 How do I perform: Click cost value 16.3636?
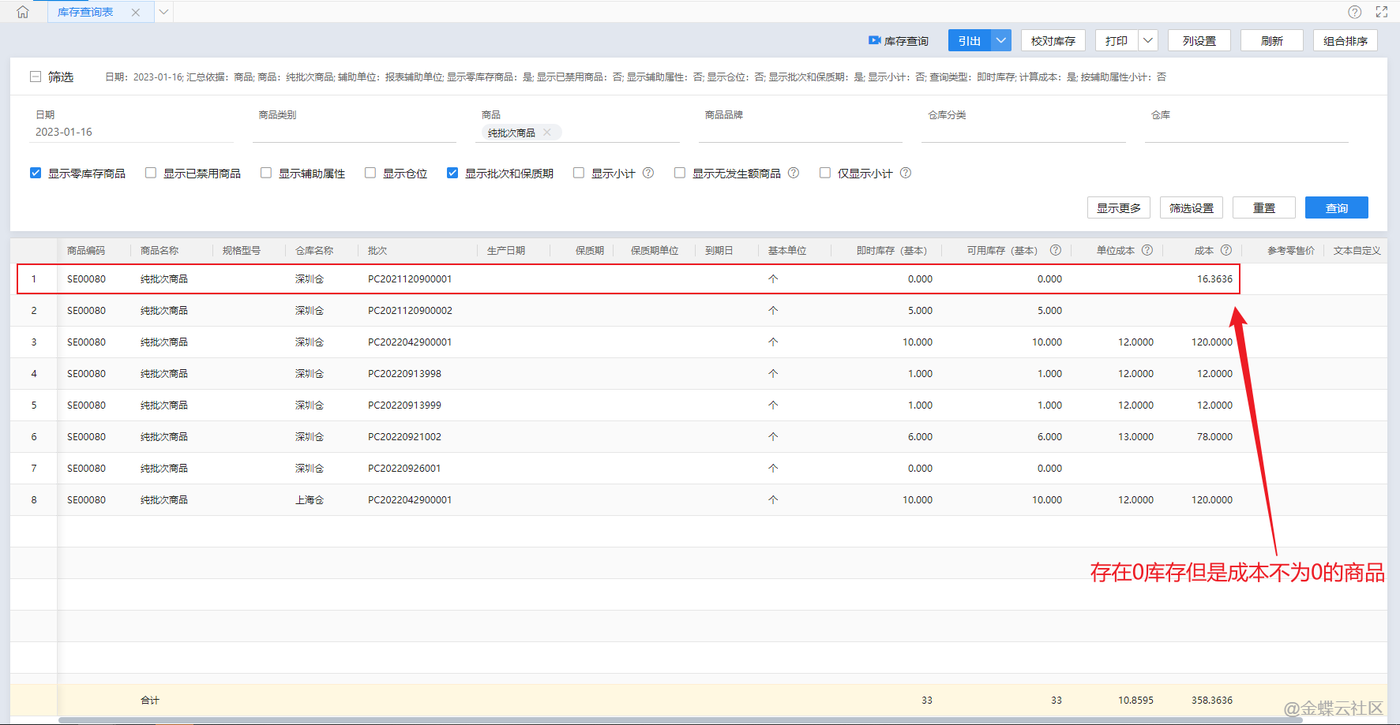1214,279
